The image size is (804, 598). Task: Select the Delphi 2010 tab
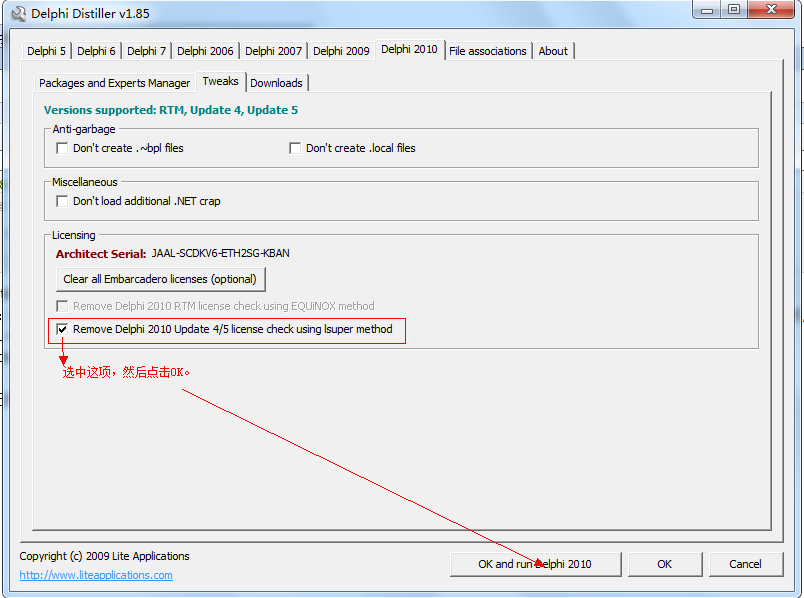coord(409,49)
